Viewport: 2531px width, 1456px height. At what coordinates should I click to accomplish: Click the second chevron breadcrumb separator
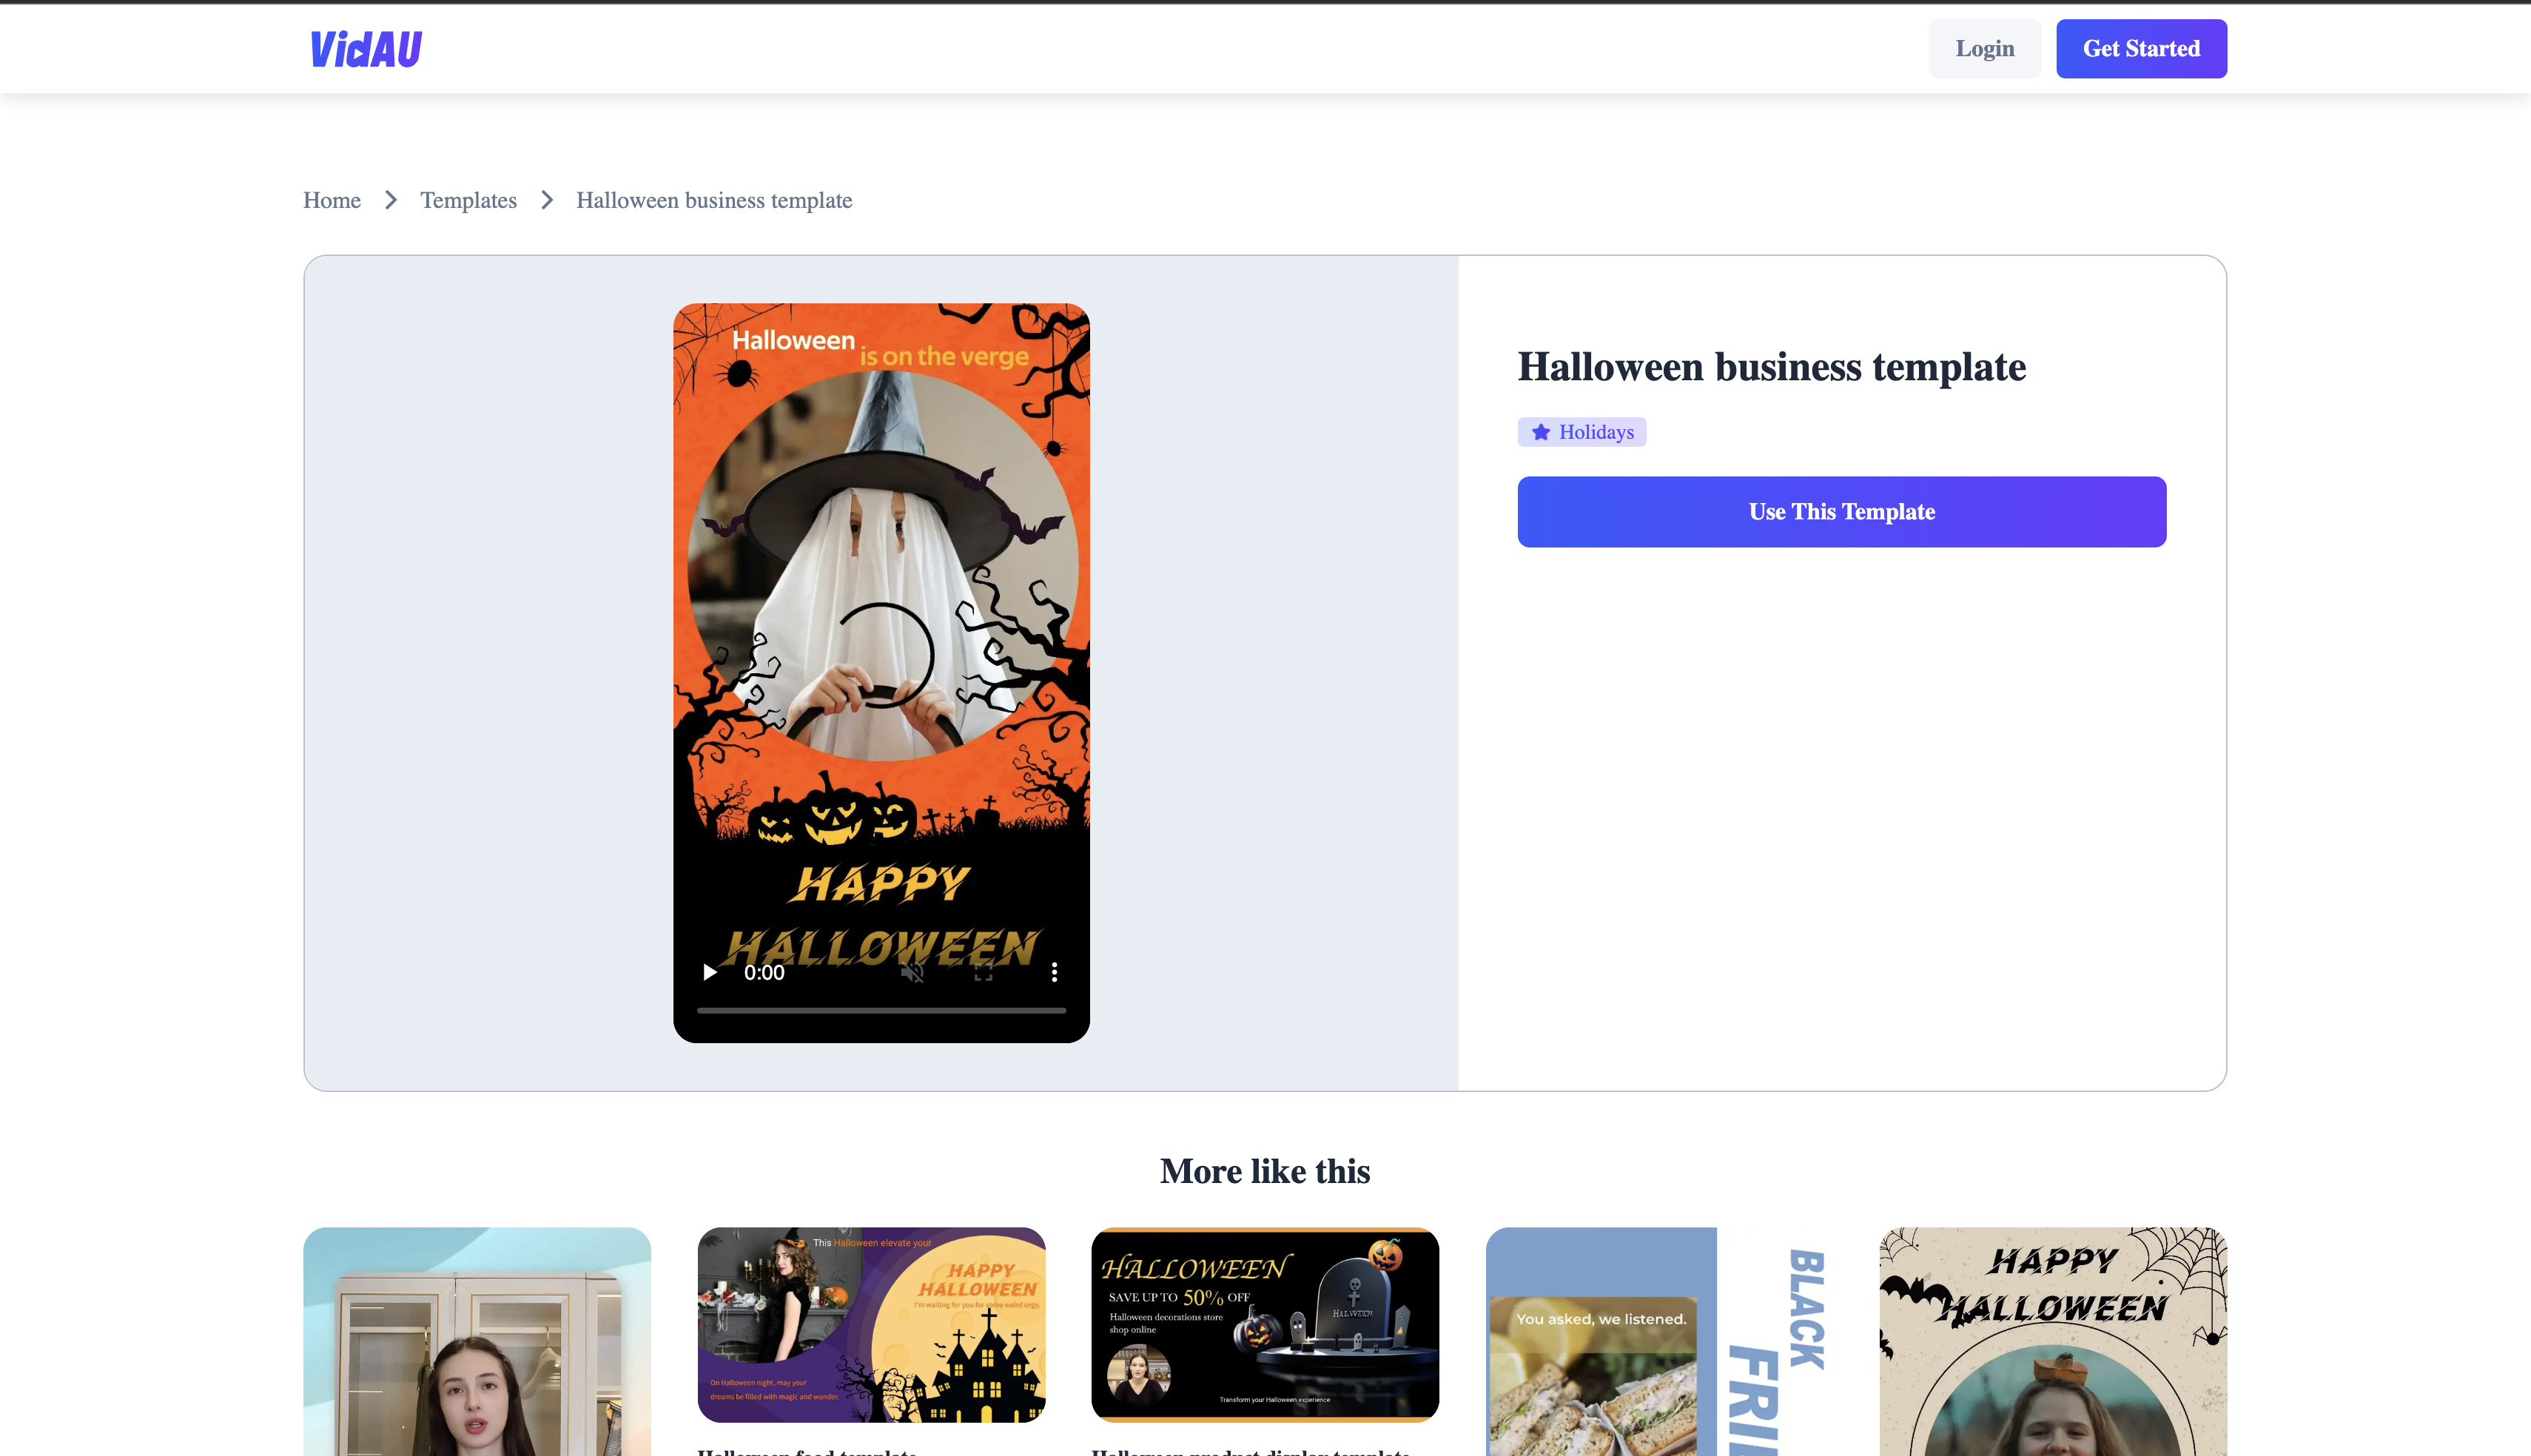tap(546, 200)
